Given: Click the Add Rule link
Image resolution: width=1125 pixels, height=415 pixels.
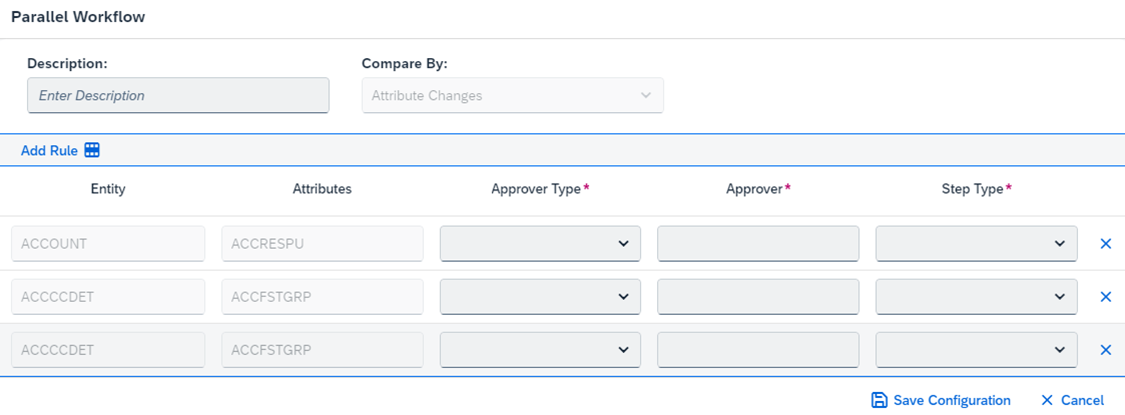Looking at the screenshot, I should point(49,151).
